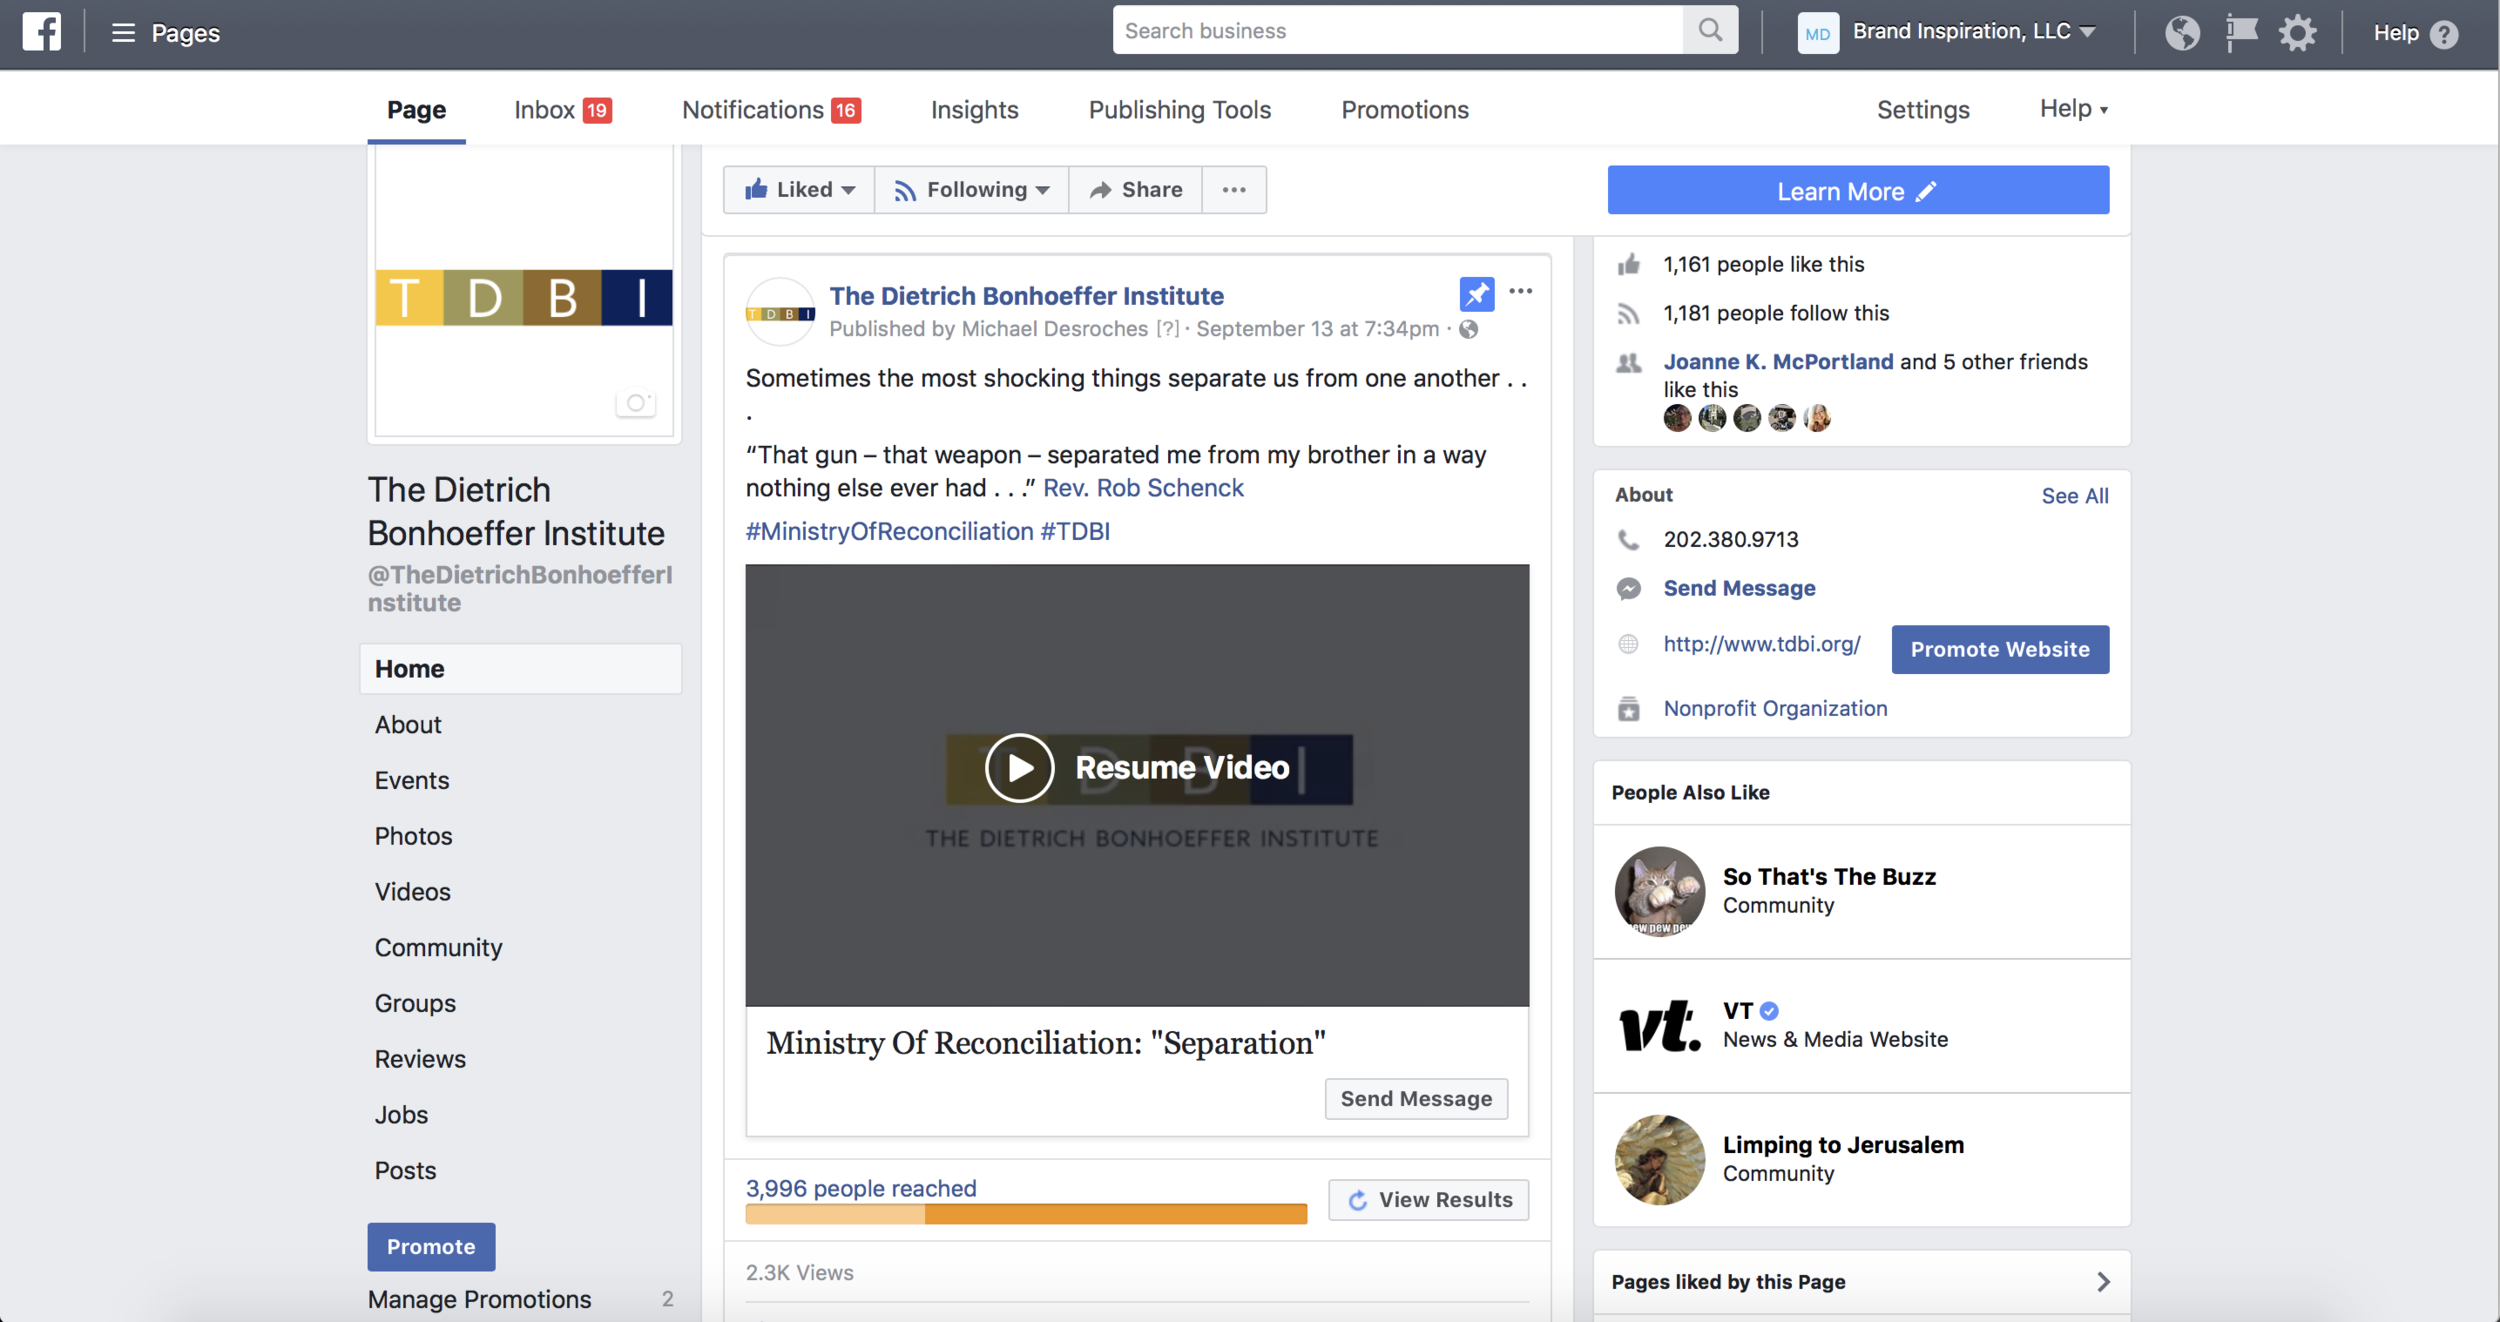Select About in the left sidebar
The width and height of the screenshot is (2500, 1322).
(x=408, y=725)
